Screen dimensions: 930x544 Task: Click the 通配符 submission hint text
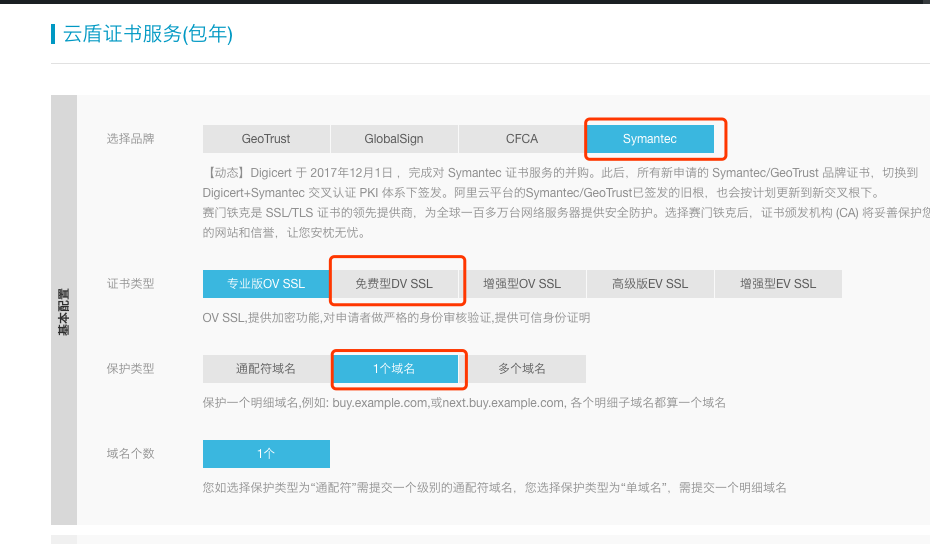coord(495,488)
